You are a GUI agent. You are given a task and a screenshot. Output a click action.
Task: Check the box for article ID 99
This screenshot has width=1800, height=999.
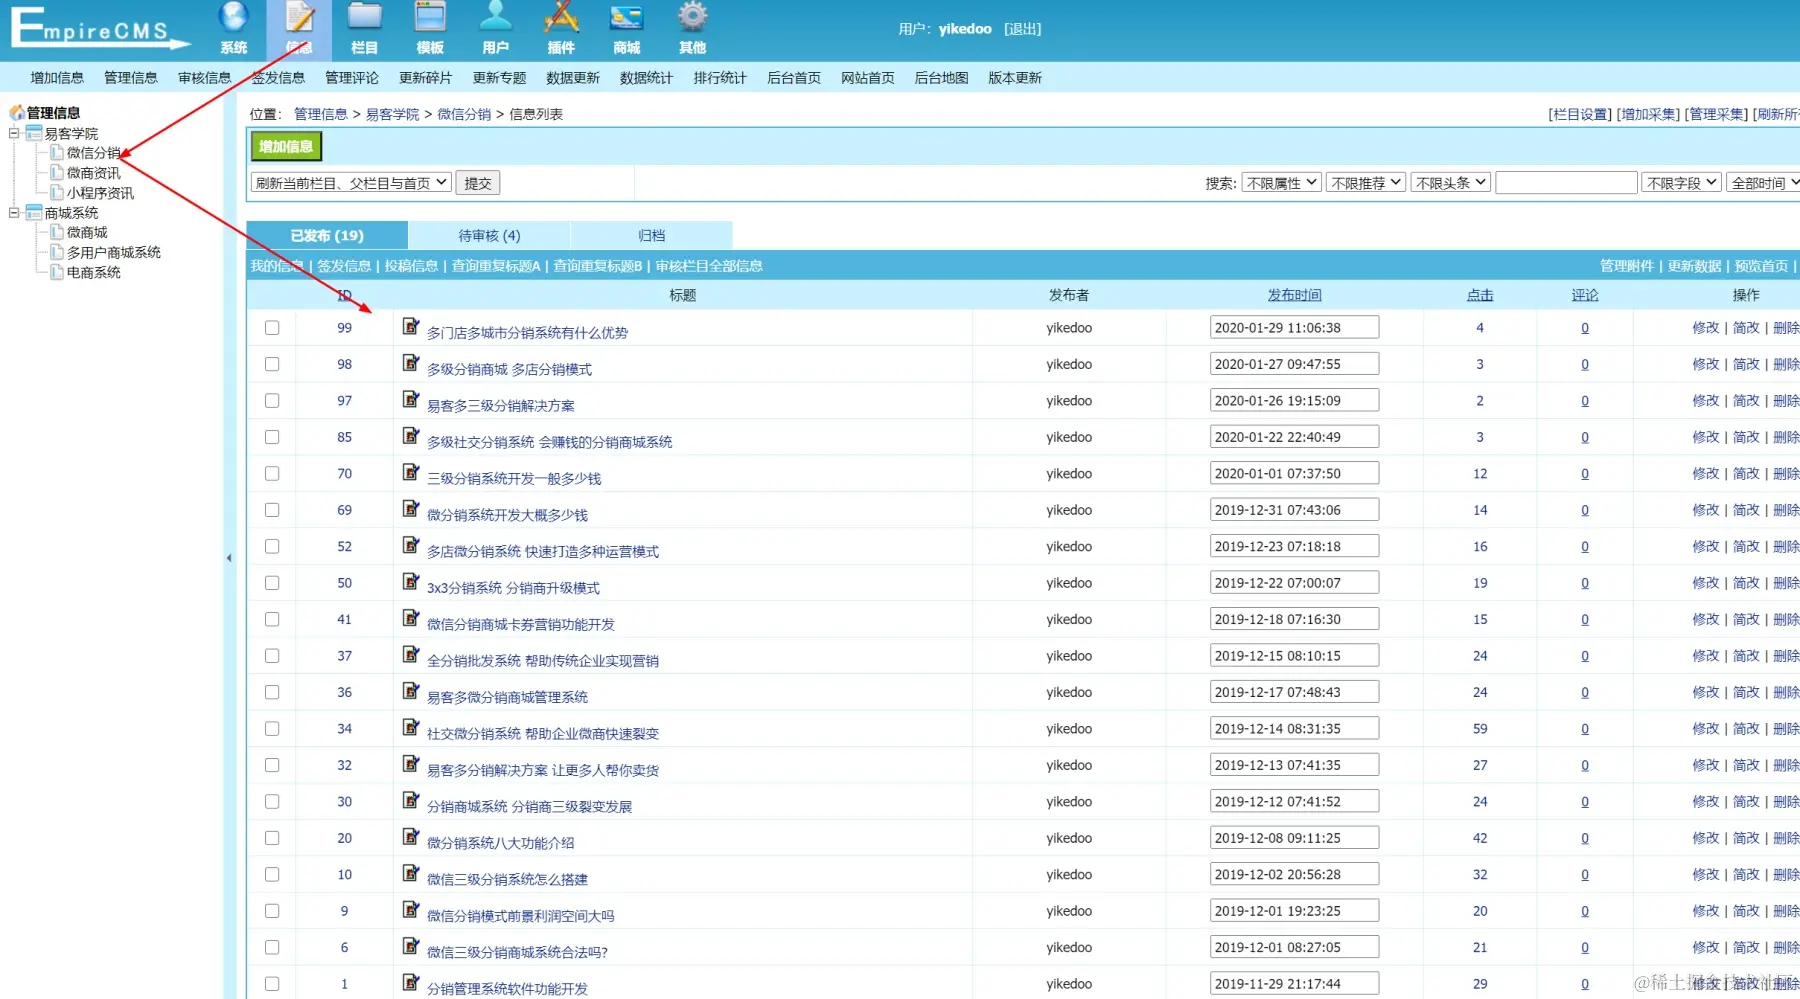pyautogui.click(x=272, y=328)
